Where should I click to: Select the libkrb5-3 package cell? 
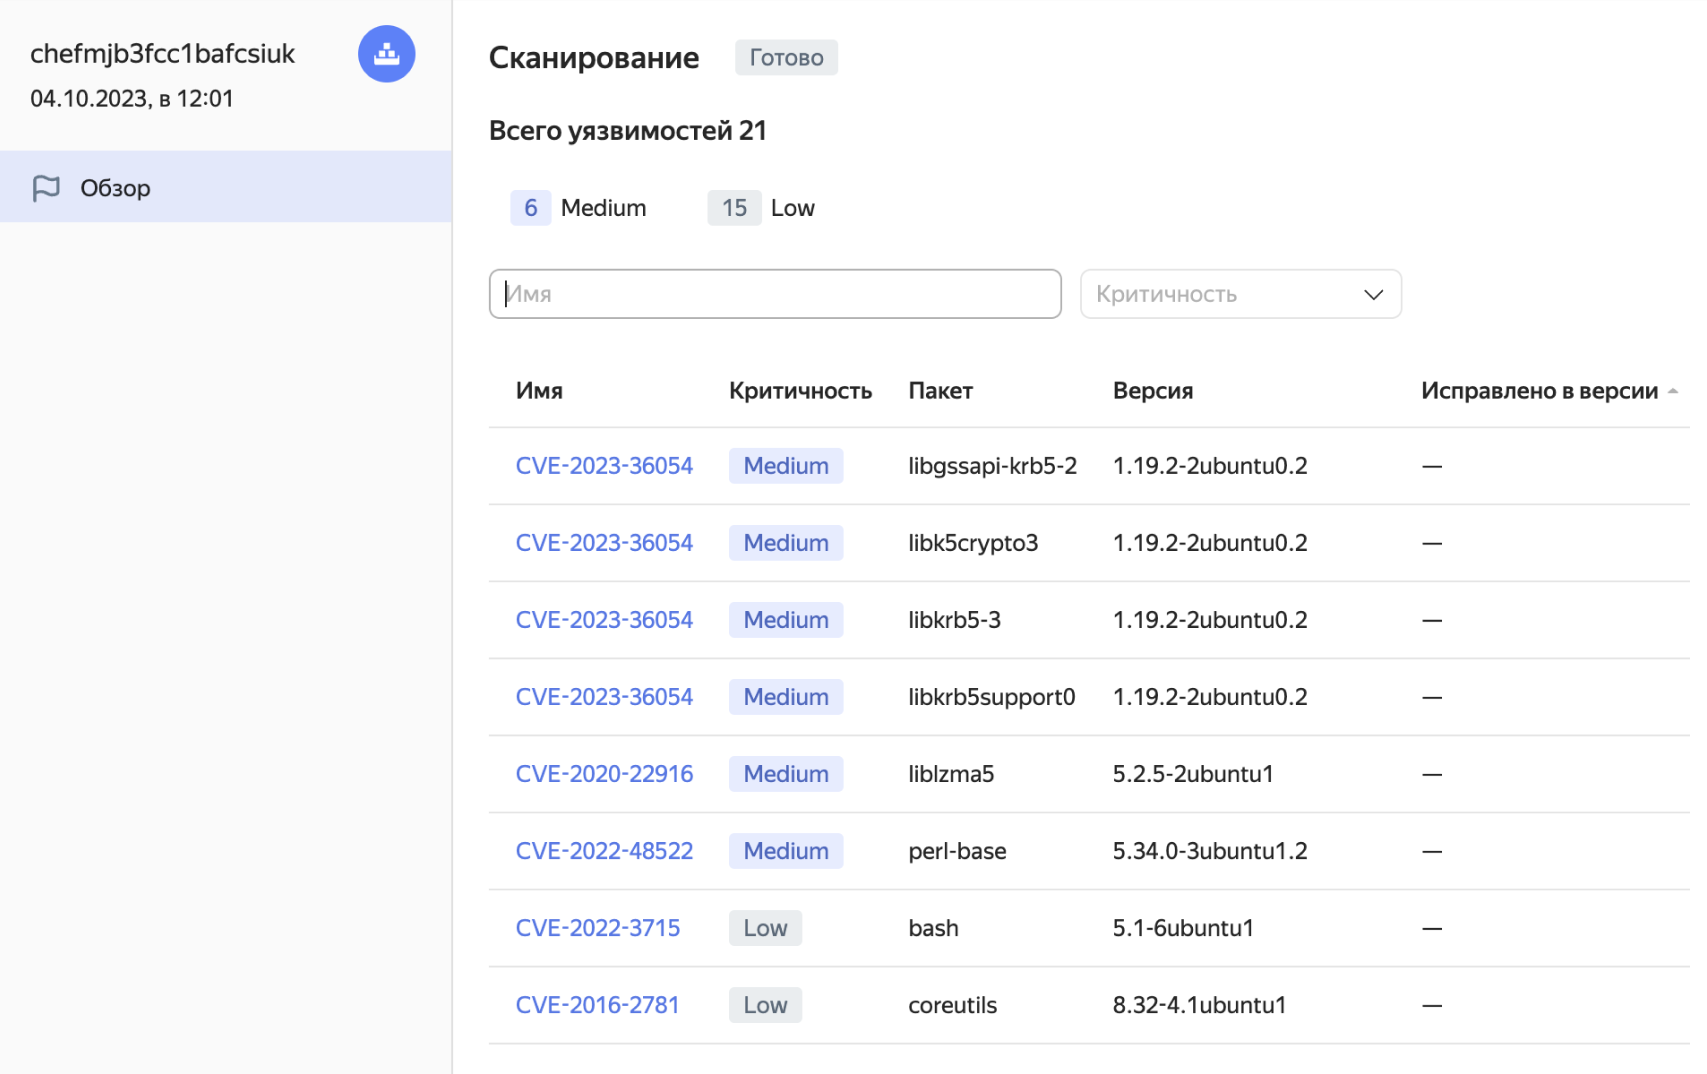tap(954, 620)
